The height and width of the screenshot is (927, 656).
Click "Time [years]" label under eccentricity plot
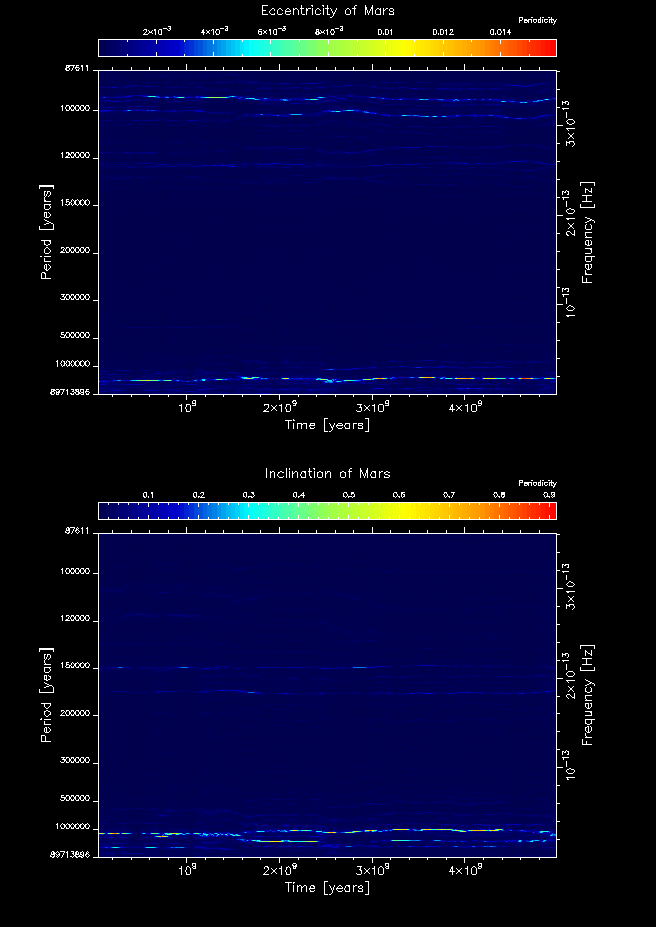(327, 425)
